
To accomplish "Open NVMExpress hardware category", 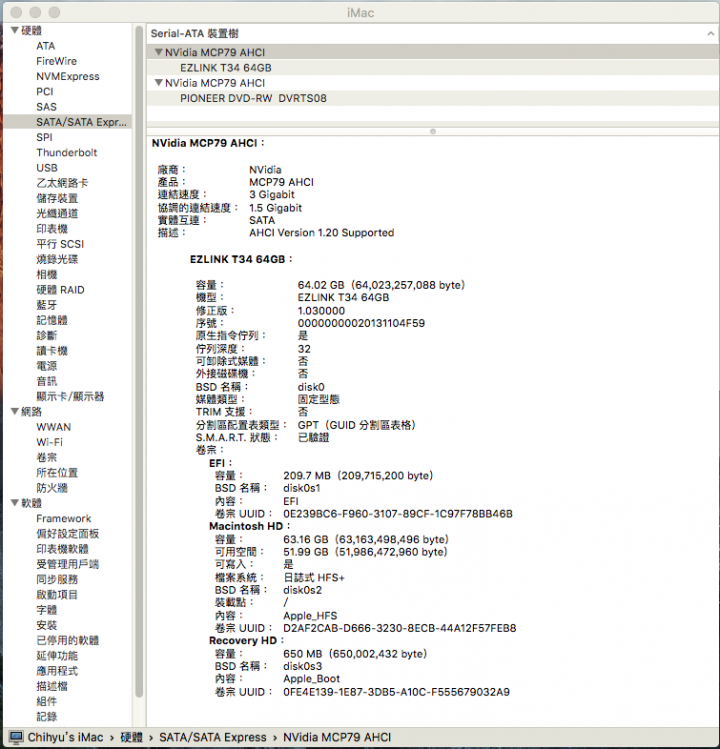I will [x=68, y=76].
